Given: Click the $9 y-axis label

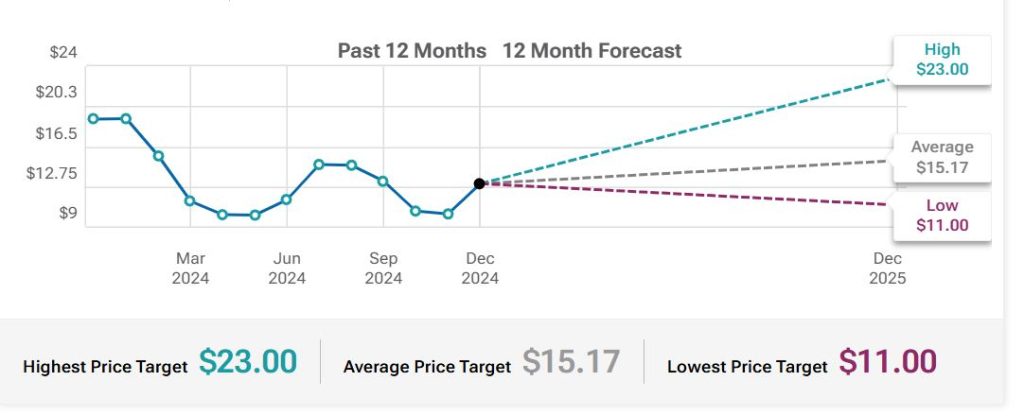Looking at the screenshot, I should coord(67,212).
